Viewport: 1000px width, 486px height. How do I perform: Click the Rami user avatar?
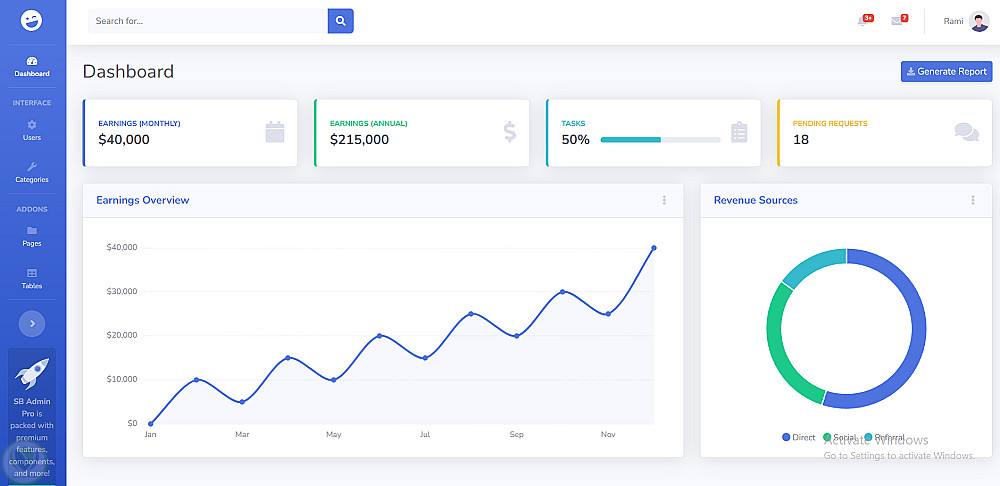point(979,21)
